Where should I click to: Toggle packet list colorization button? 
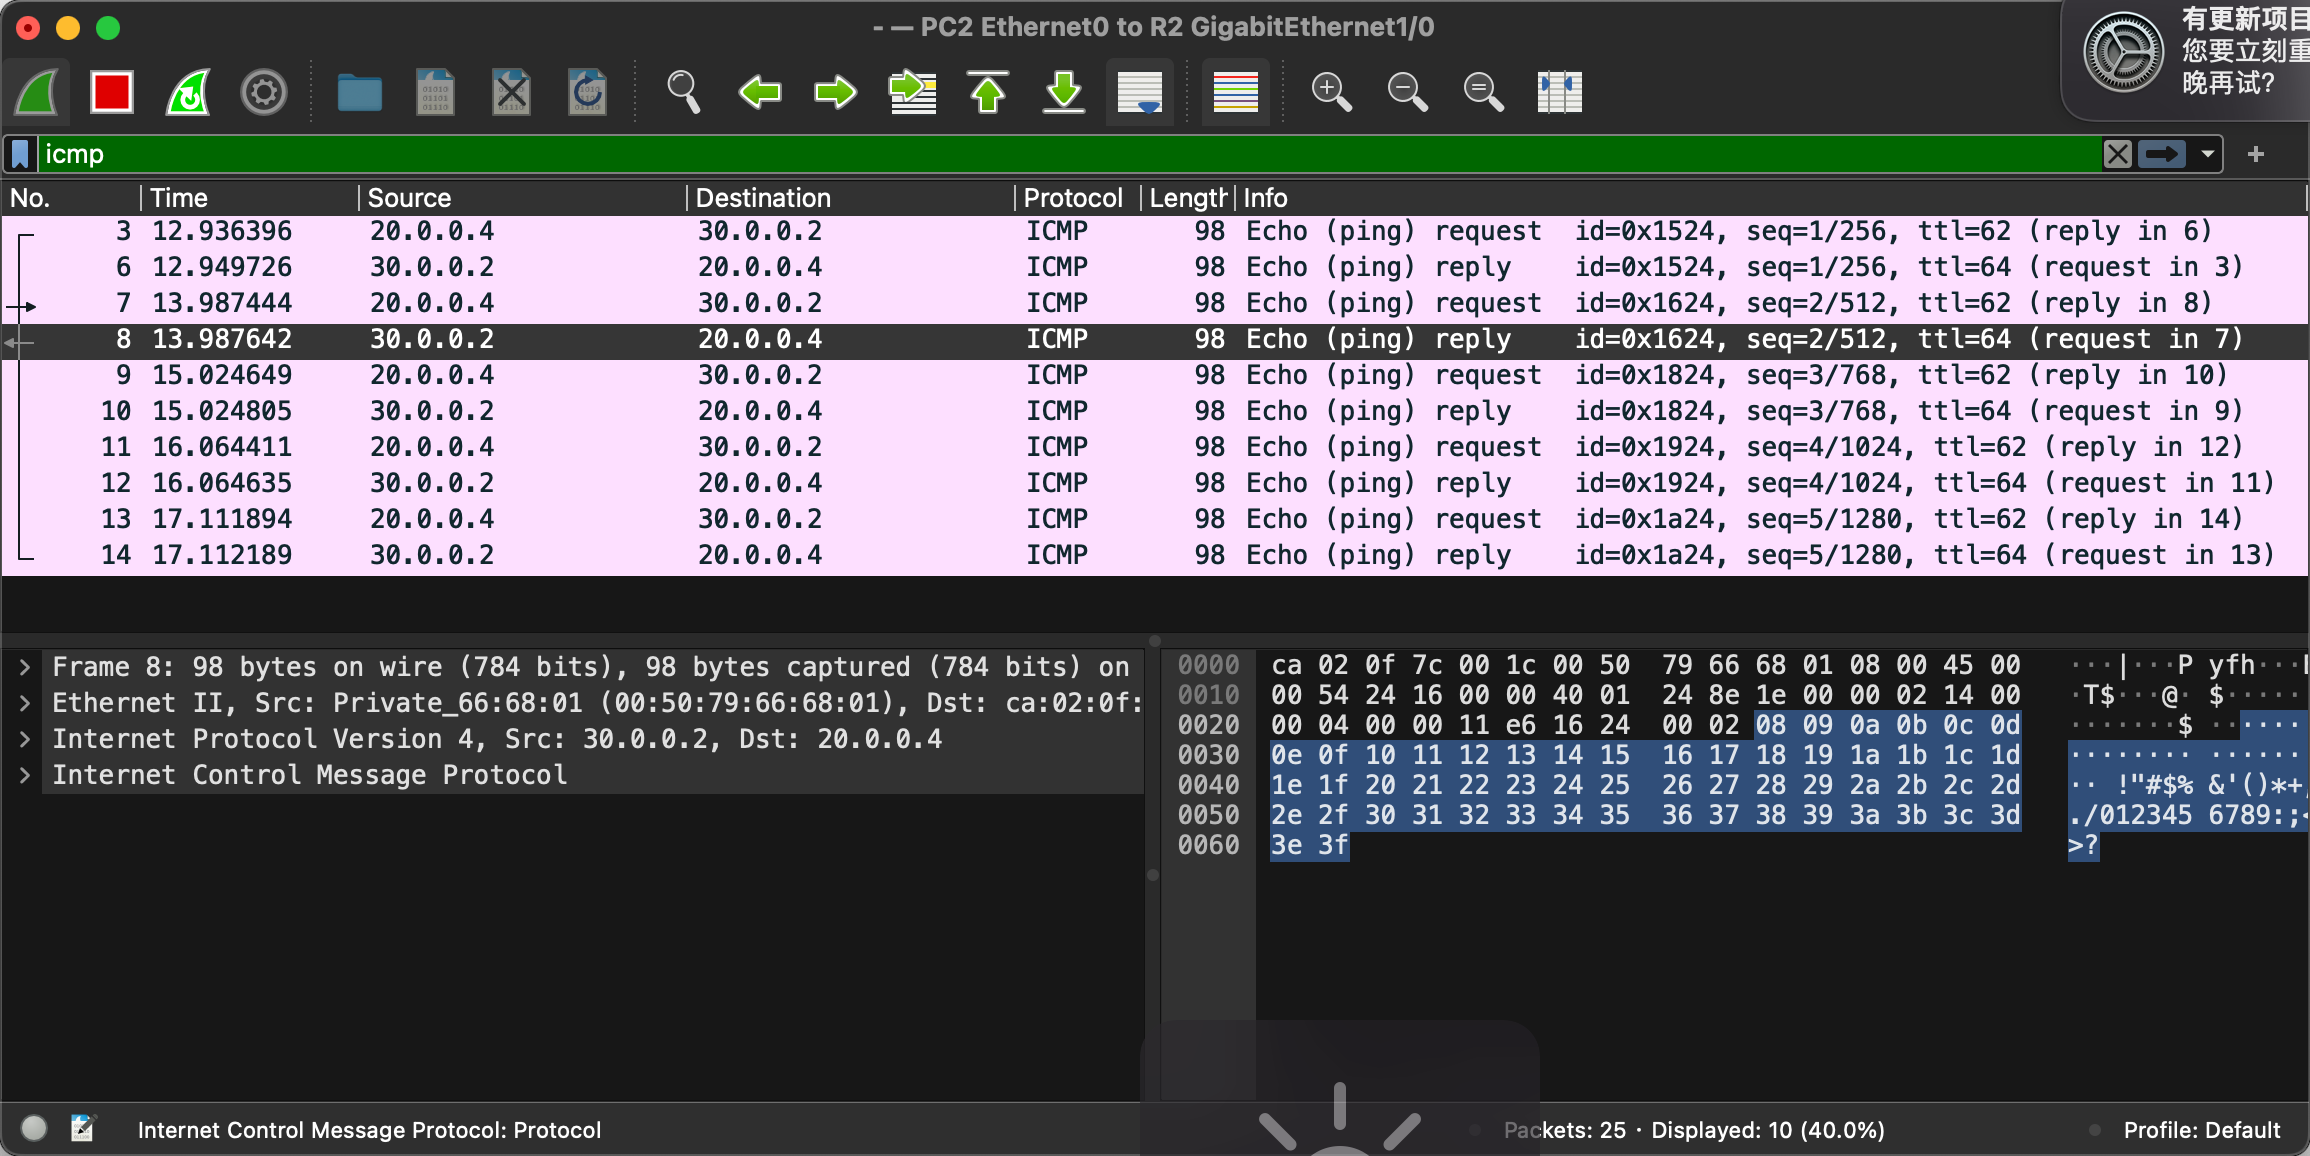[x=1236, y=93]
